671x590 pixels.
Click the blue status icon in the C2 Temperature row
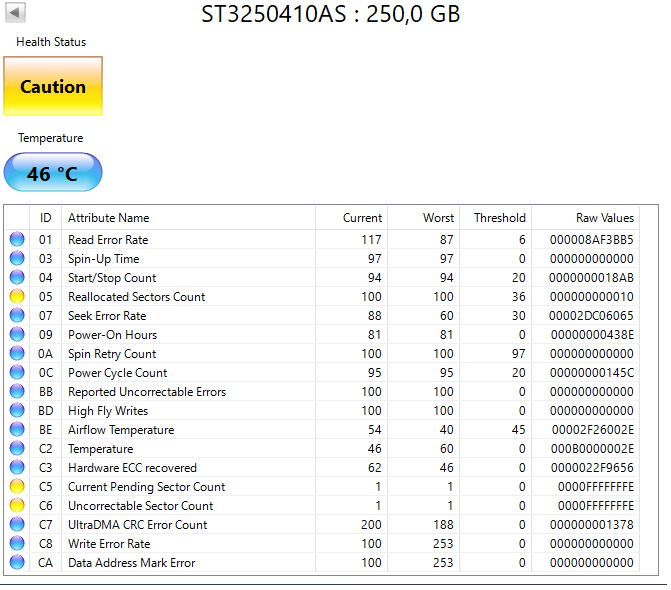pos(17,448)
